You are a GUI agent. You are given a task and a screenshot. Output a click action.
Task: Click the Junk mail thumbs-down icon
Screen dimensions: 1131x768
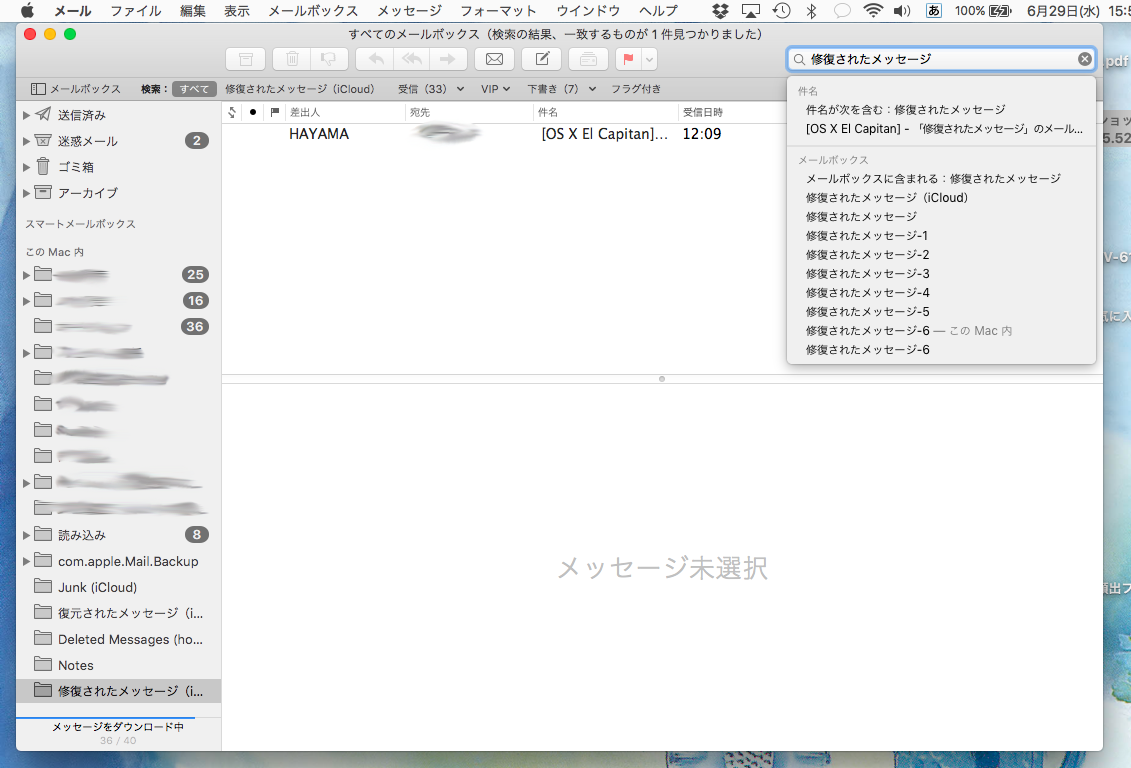pyautogui.click(x=329, y=59)
